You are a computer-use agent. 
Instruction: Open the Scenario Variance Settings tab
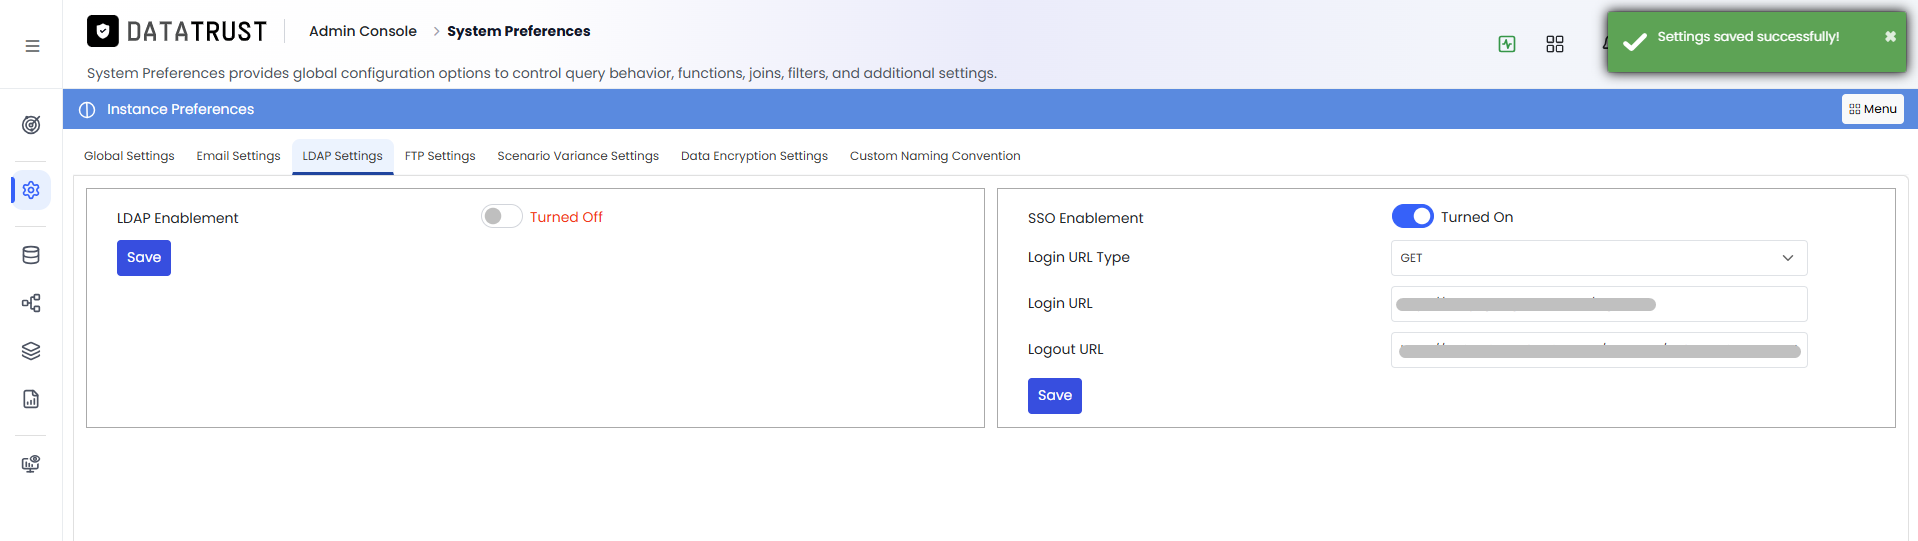pyautogui.click(x=578, y=156)
